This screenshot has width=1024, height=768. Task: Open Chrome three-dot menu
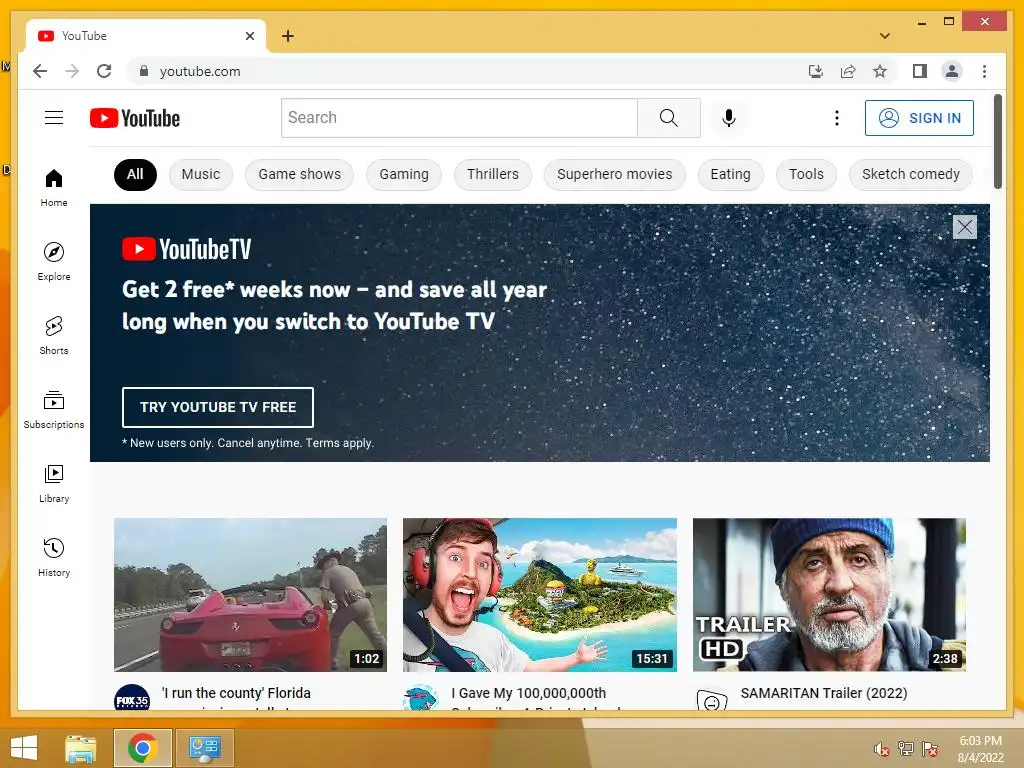tap(984, 71)
